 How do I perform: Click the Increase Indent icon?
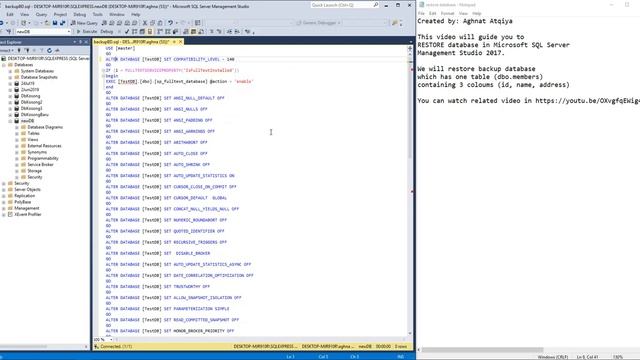pos(237,31)
